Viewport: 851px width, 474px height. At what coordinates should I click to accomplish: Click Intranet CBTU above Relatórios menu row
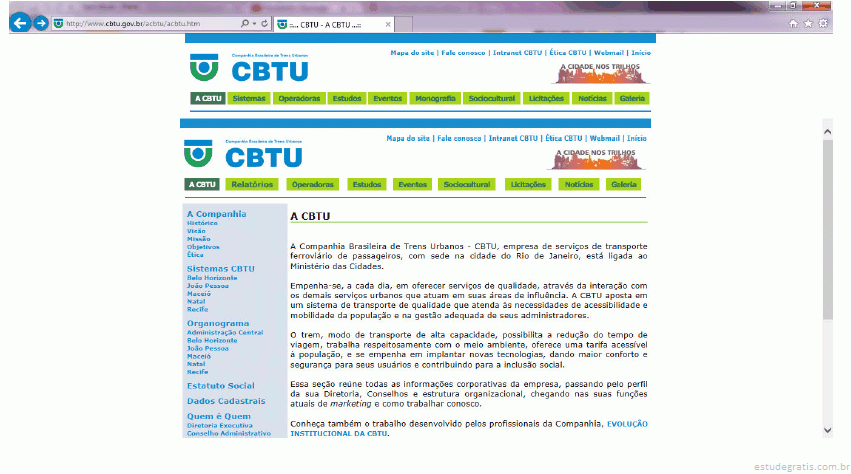point(513,138)
